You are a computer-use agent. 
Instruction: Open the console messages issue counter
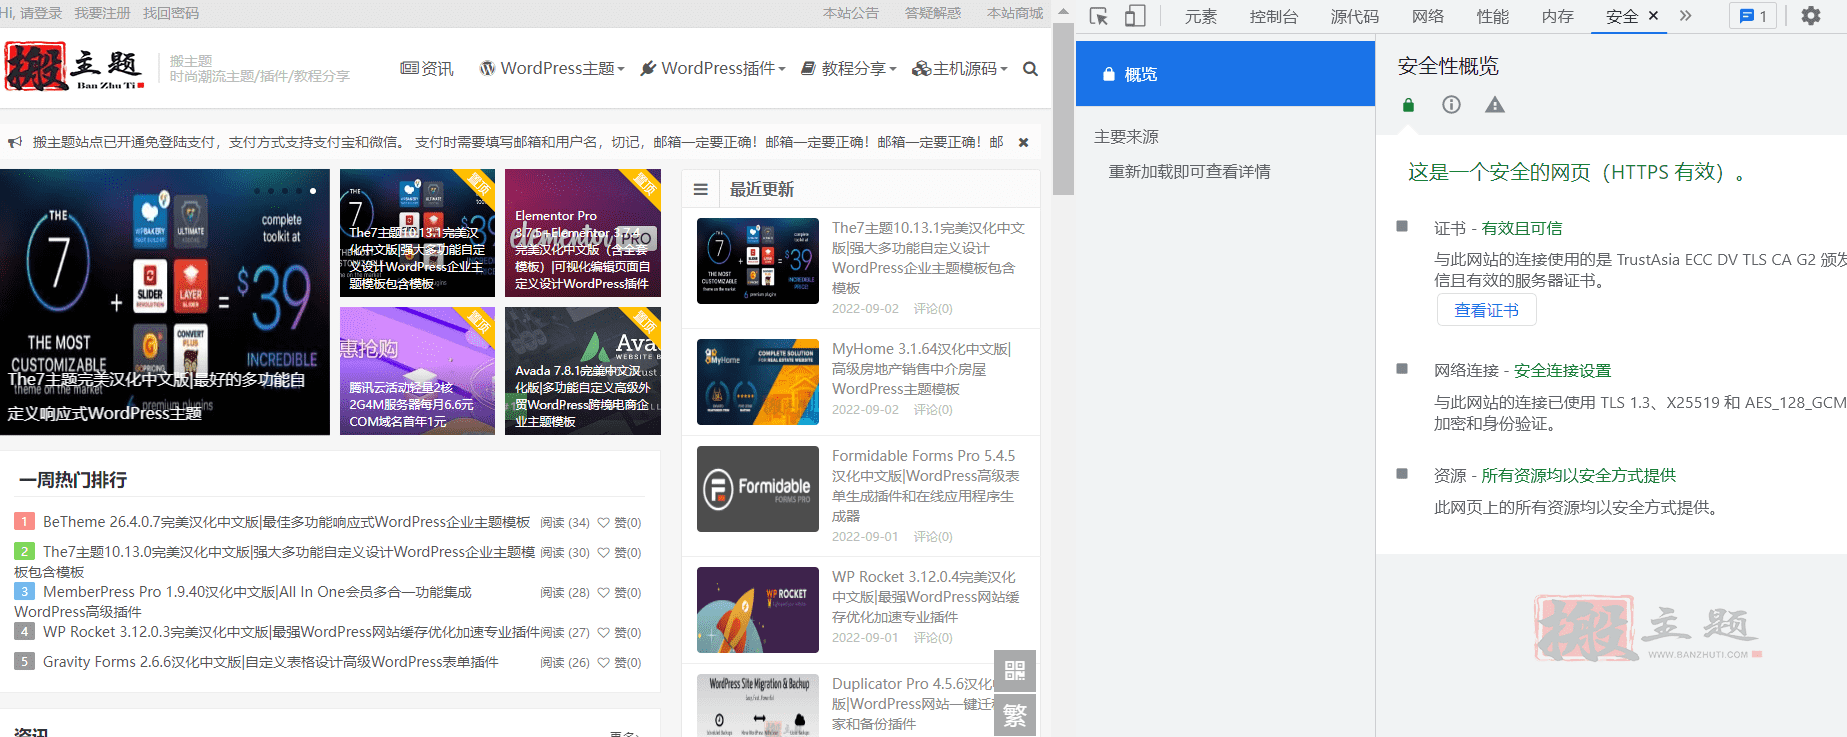1753,16
